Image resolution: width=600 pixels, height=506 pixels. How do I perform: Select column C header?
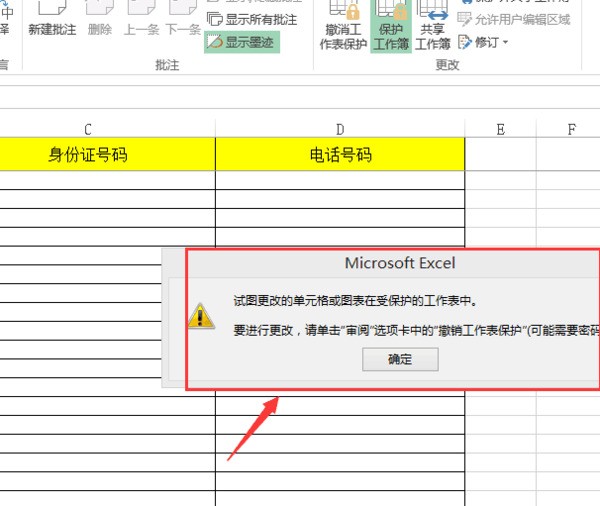(x=88, y=129)
